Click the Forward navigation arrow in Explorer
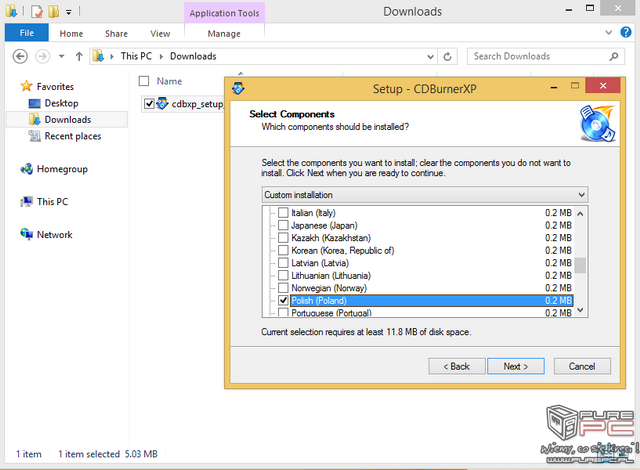The height and width of the screenshot is (470, 640). pyautogui.click(x=42, y=56)
